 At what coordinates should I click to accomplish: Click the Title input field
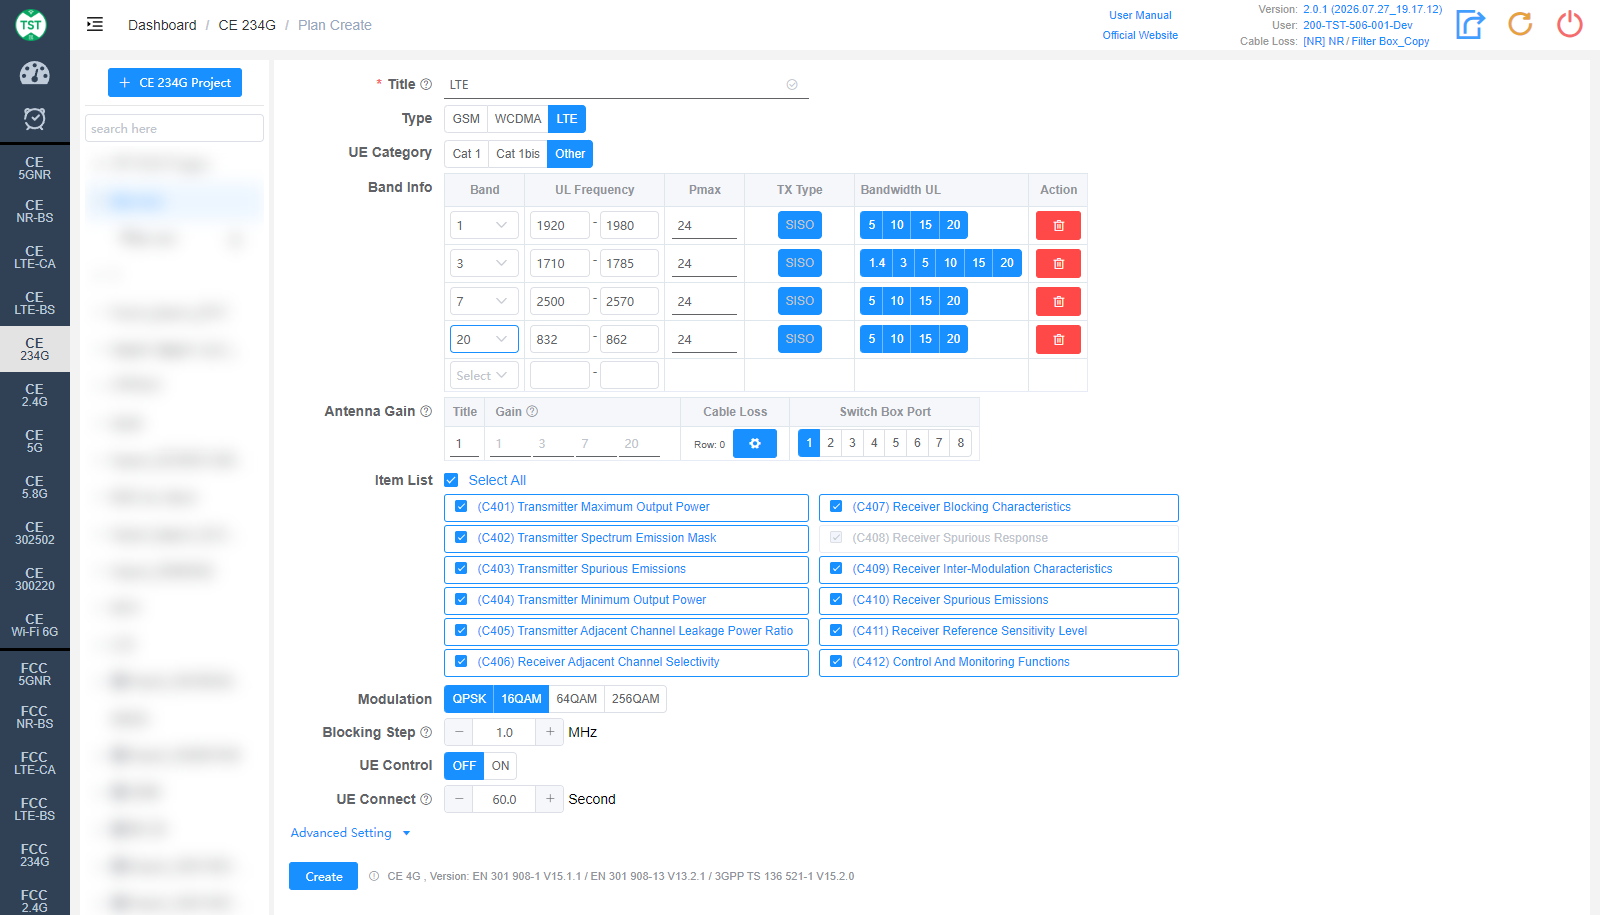pyautogui.click(x=625, y=85)
